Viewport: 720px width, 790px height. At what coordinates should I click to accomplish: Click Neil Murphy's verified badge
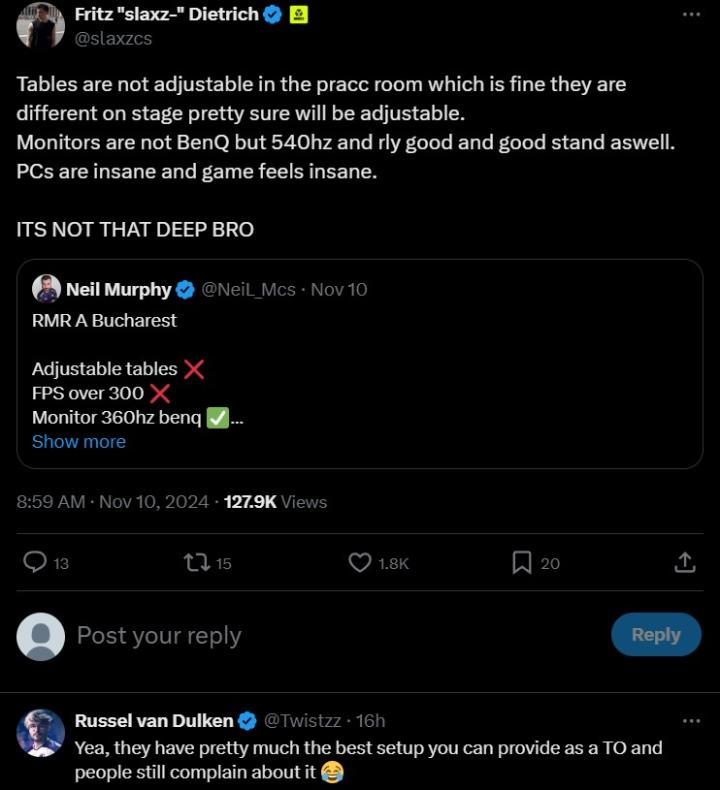[186, 290]
